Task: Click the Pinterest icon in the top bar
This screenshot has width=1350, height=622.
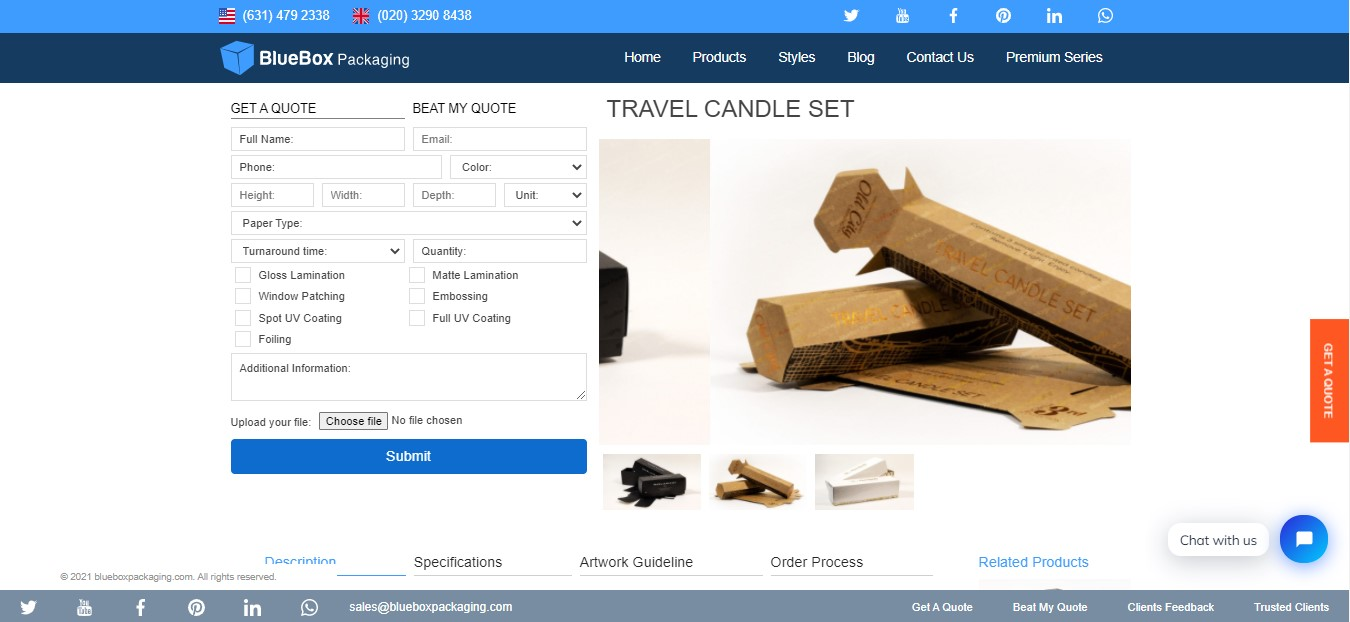Action: [x=1003, y=16]
